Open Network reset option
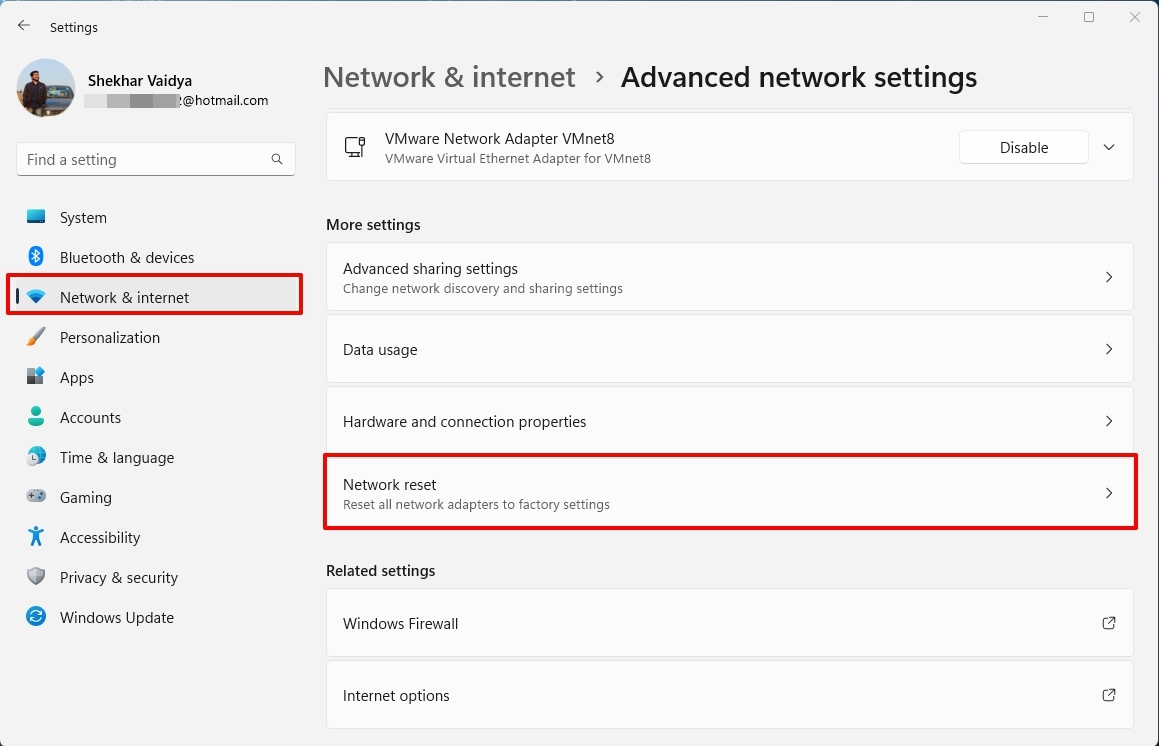The width and height of the screenshot is (1159, 746). pos(730,493)
